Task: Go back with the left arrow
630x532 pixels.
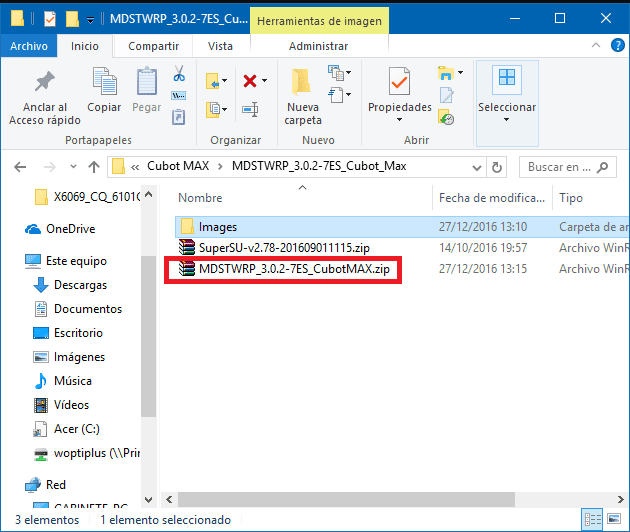Action: [x=20, y=167]
